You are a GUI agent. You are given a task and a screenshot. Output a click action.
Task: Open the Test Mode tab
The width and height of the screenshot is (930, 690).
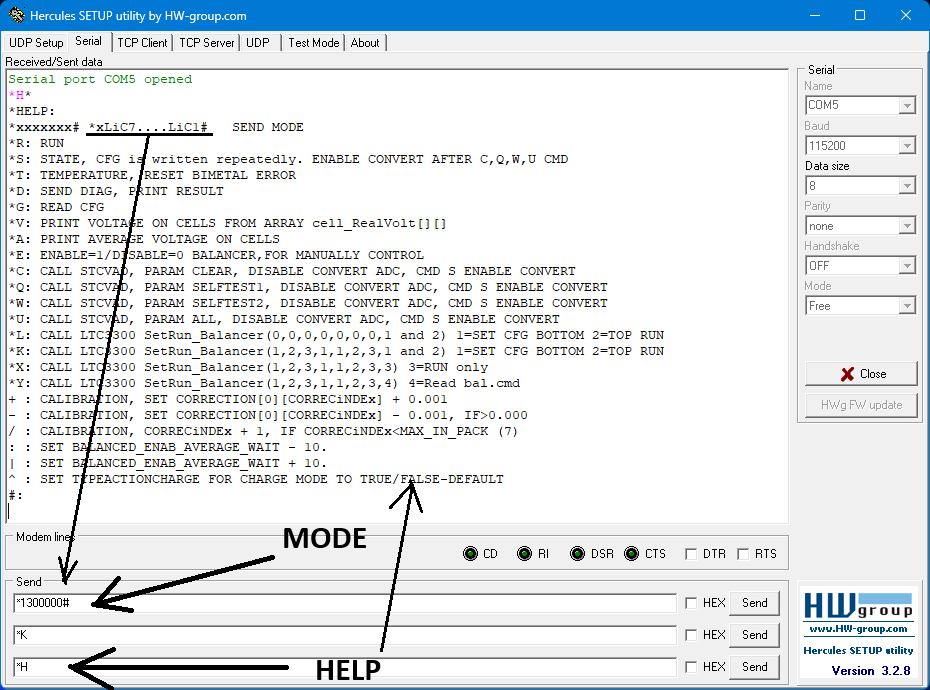(313, 43)
